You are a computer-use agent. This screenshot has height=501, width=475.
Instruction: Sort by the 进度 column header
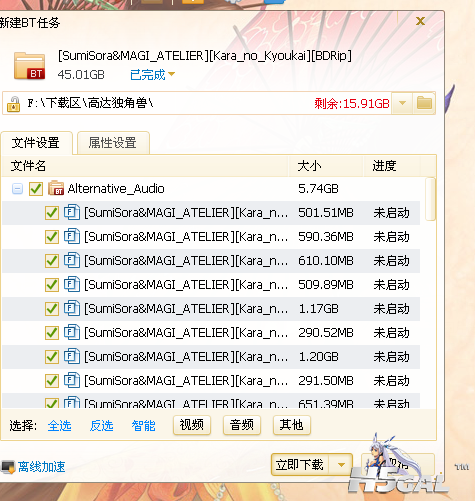(x=392, y=166)
